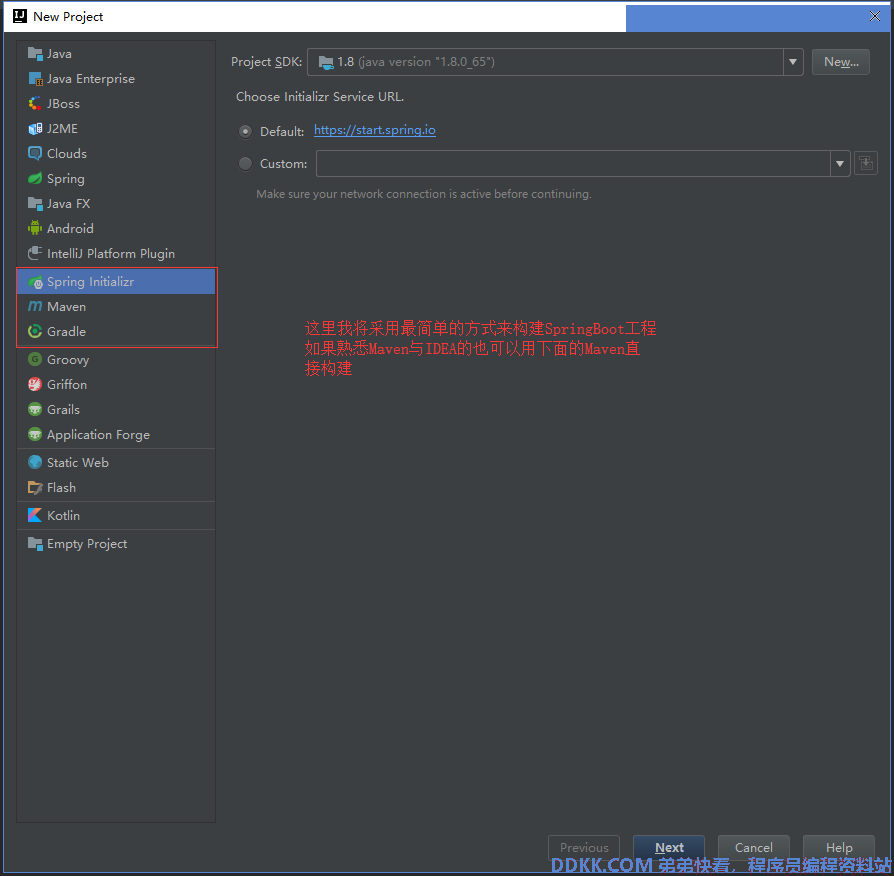Click the import icon beside Custom URL field
This screenshot has height=876, width=894.
(865, 164)
